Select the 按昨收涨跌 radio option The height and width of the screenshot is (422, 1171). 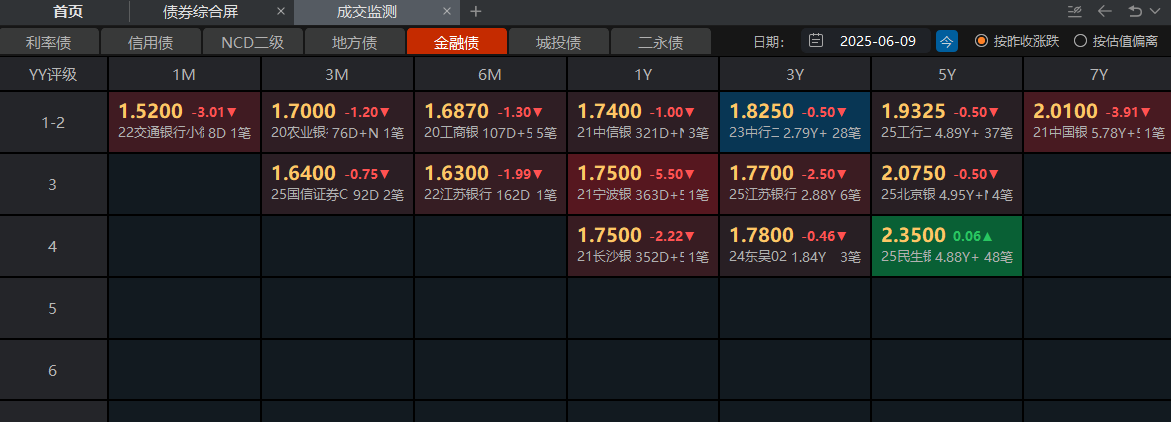tap(1017, 41)
